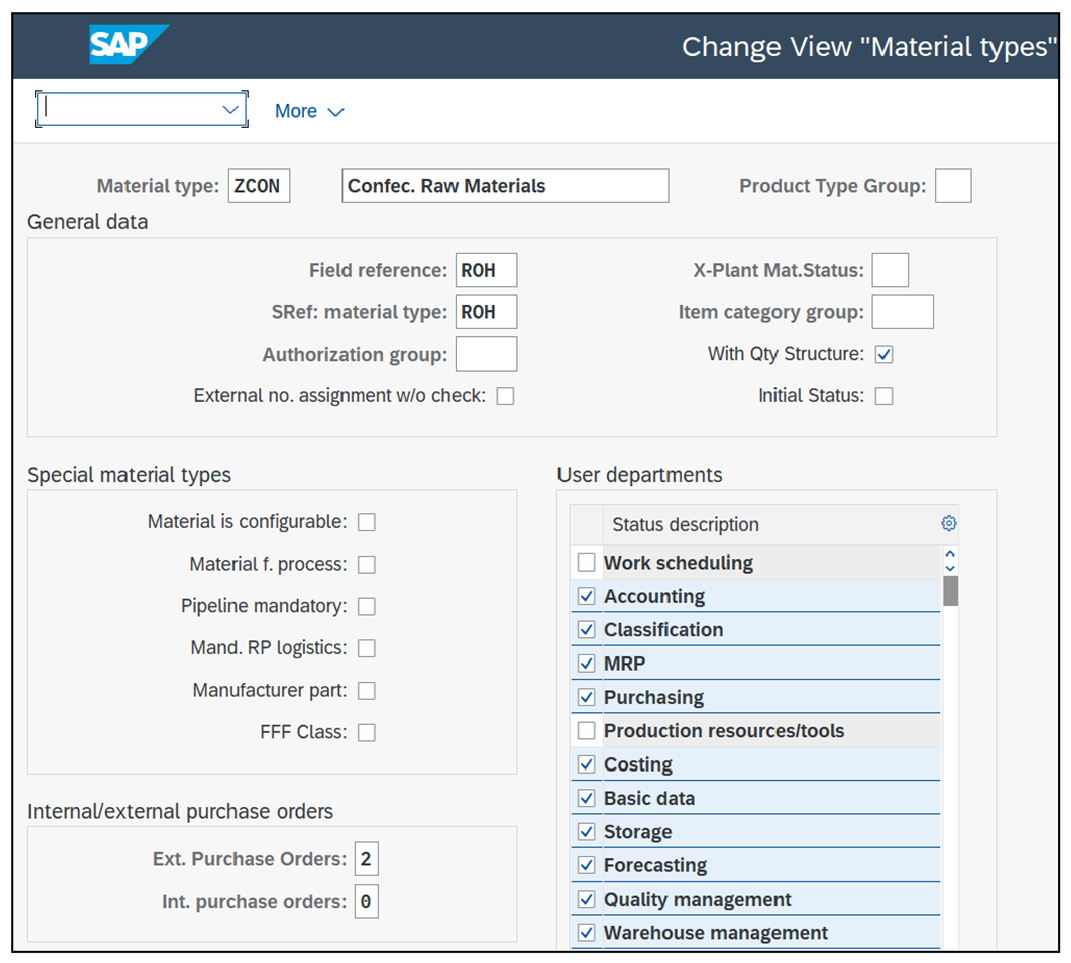Viewport: 1071px width, 963px height.
Task: Check the FFF Class checkbox
Action: point(366,731)
